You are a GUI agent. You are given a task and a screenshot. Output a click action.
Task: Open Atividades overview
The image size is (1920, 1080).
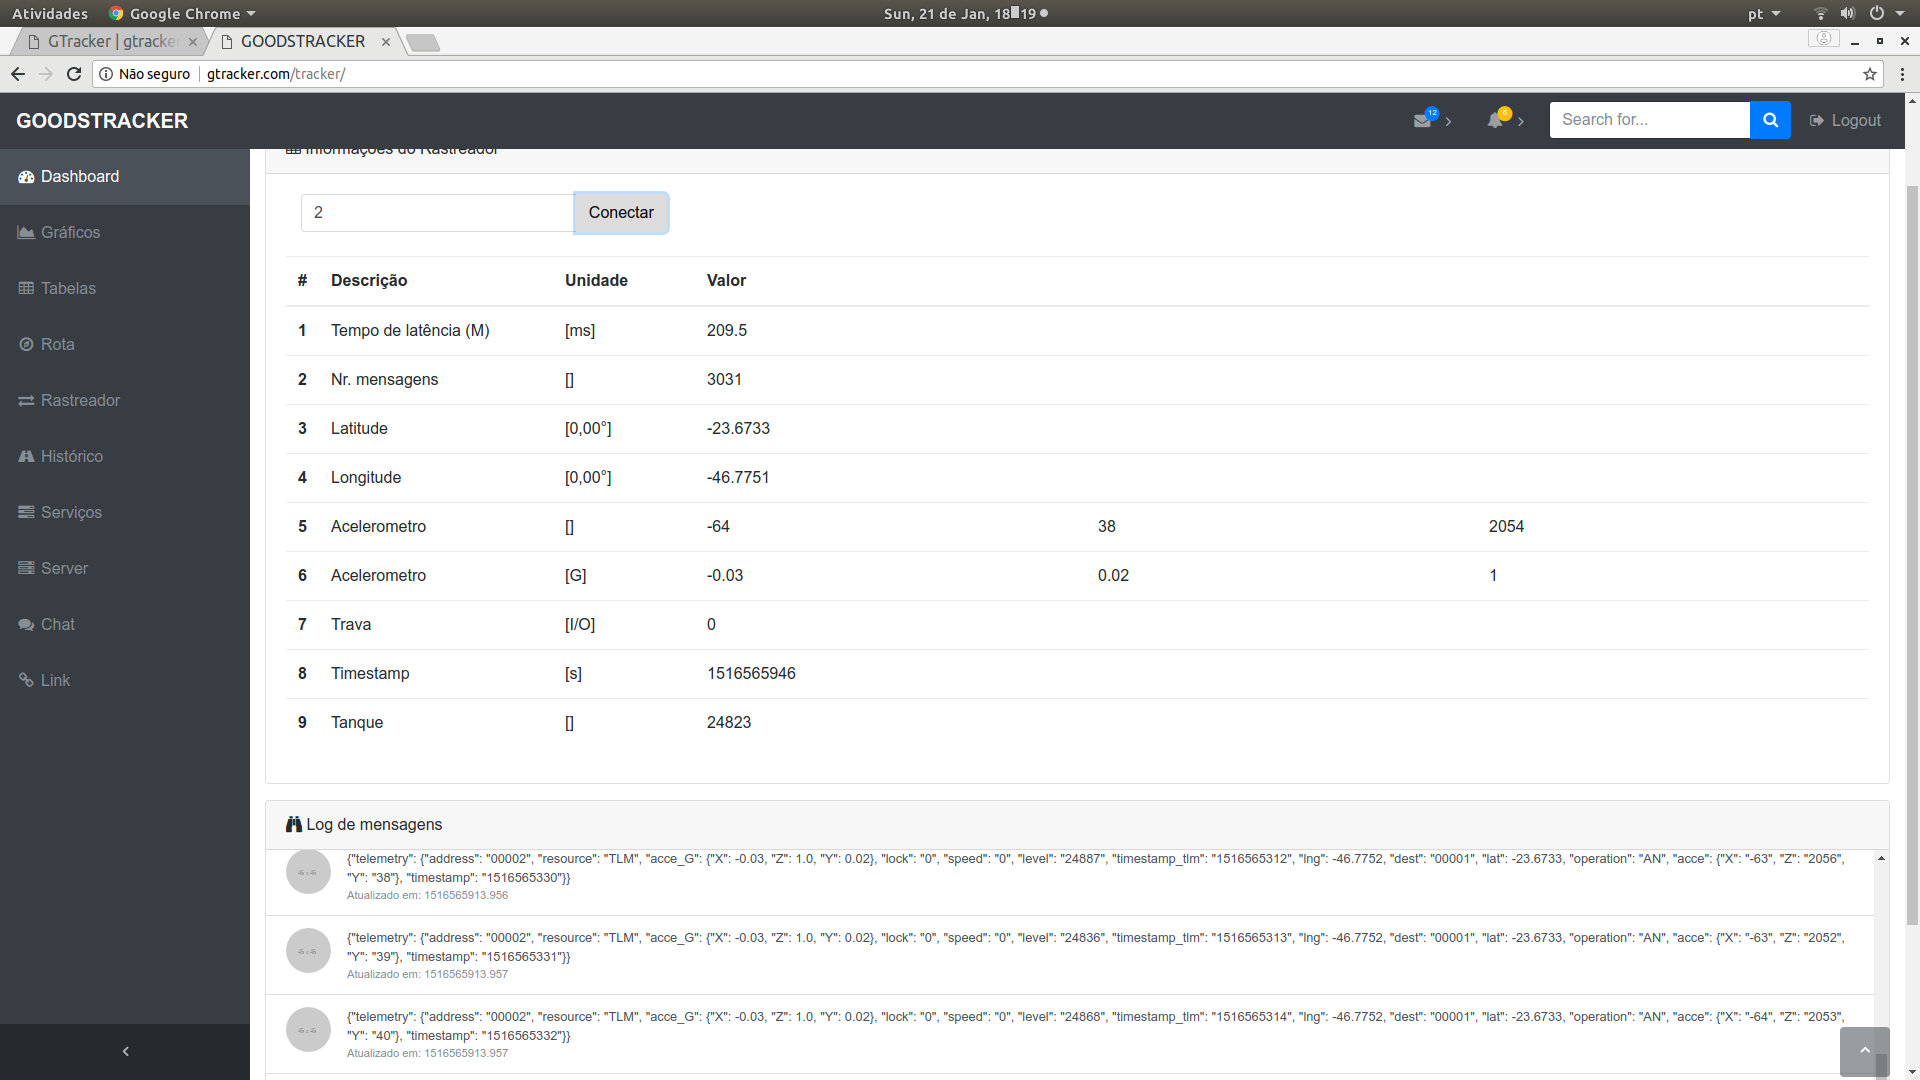tap(50, 13)
